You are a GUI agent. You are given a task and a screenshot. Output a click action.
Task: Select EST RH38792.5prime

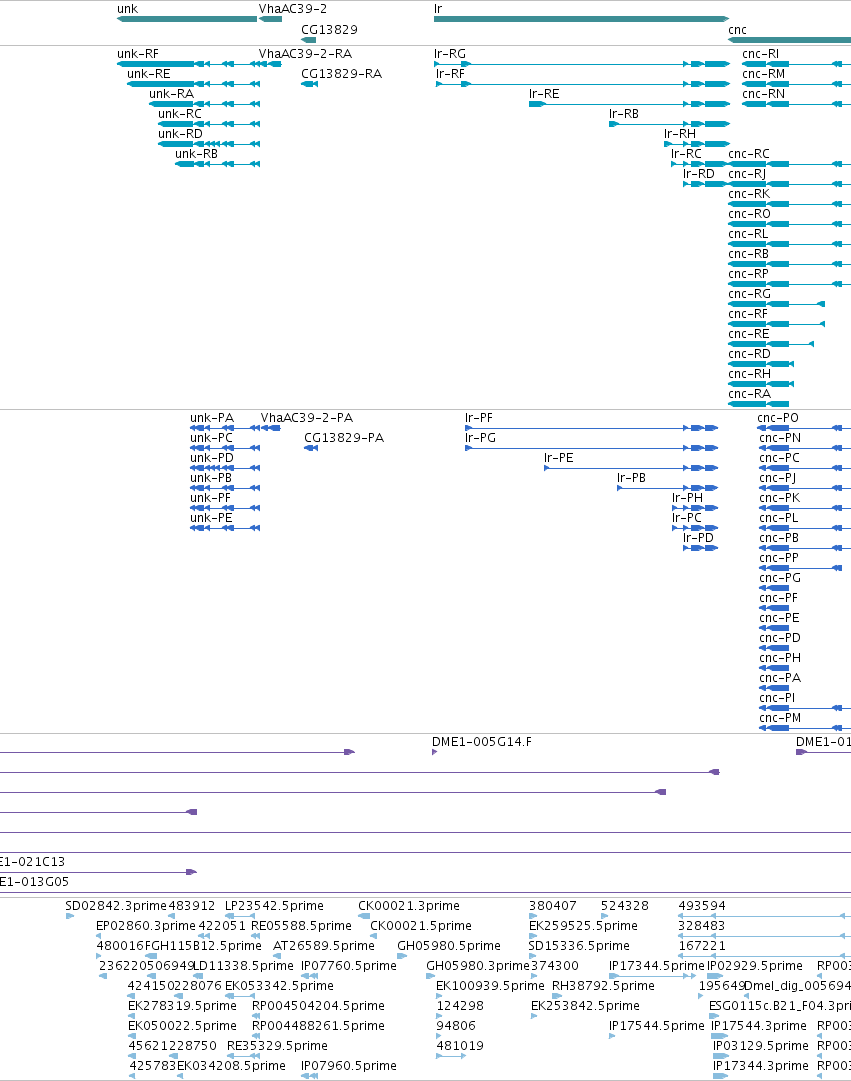click(603, 986)
